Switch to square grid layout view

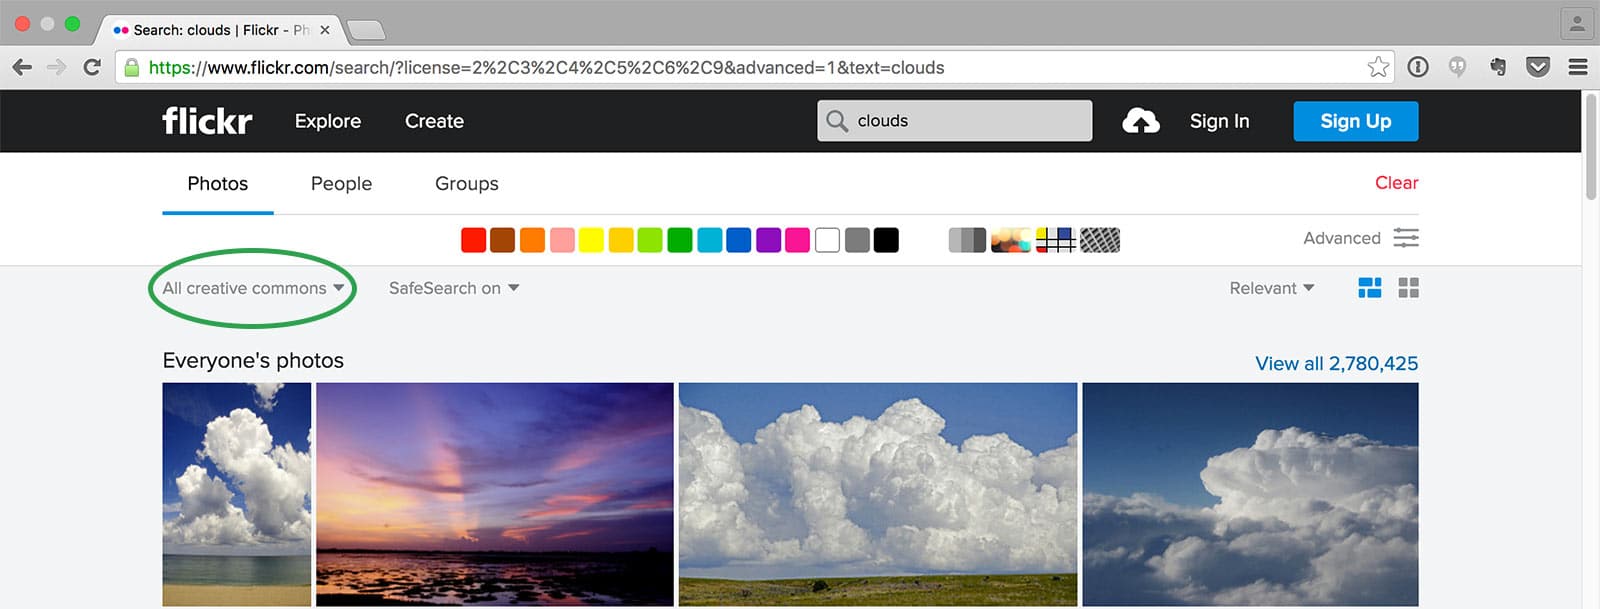click(1408, 288)
